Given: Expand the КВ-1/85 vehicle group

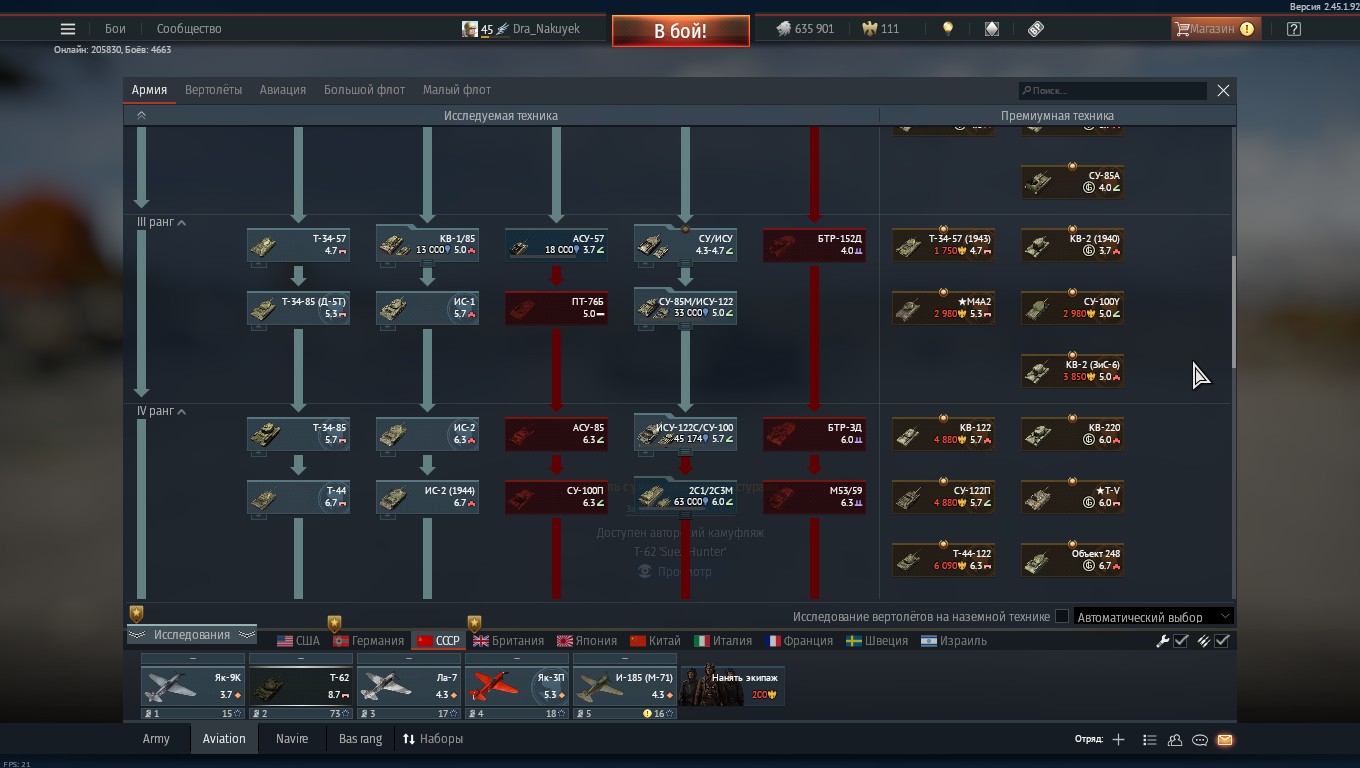Looking at the screenshot, I should 427,245.
